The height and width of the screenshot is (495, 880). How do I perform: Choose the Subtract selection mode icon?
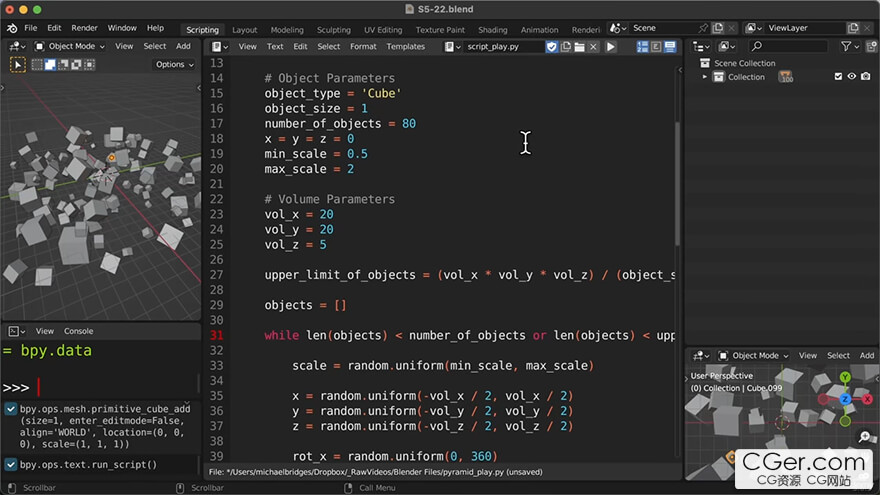[x=63, y=65]
